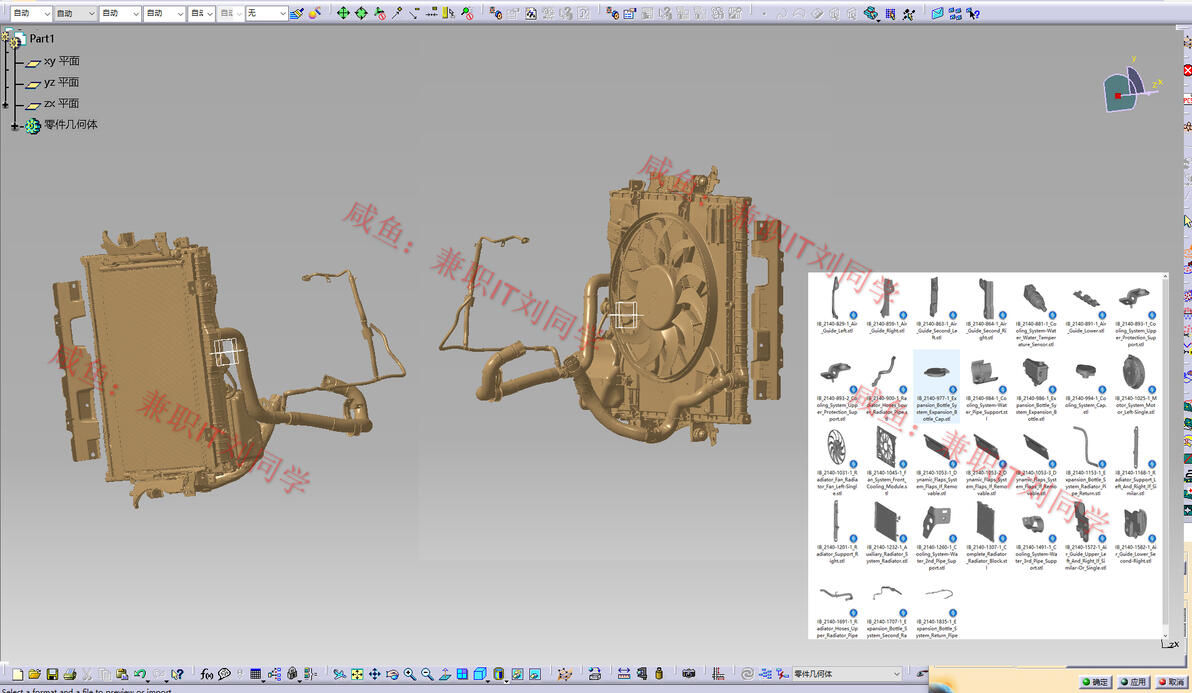Click the Save icon in bottom toolbar
The image size is (1192, 693).
pos(52,675)
